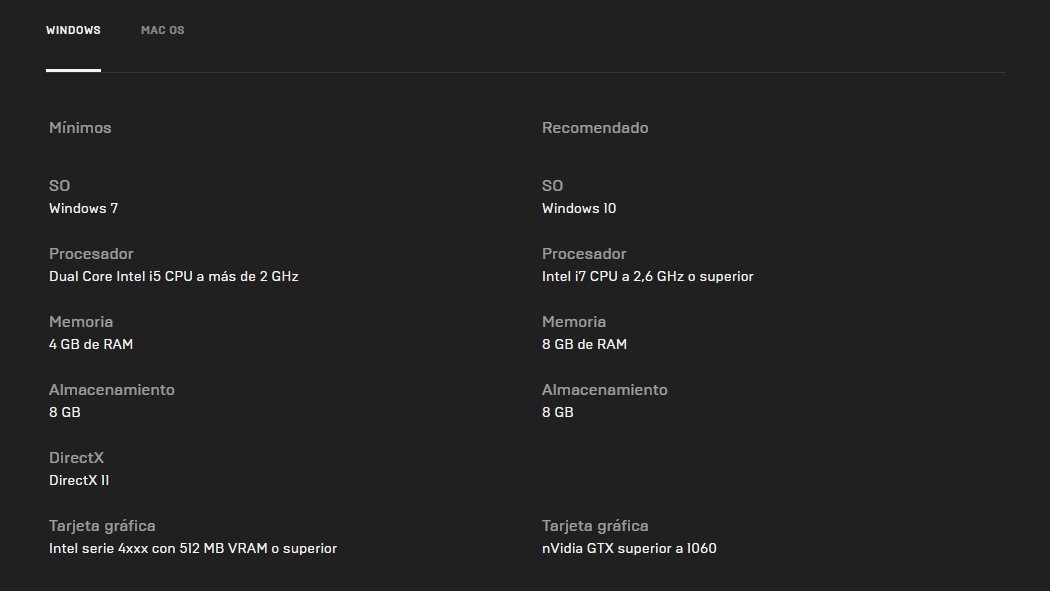
Task: Click the Procesador label under Mínimos
Action: (x=91, y=254)
